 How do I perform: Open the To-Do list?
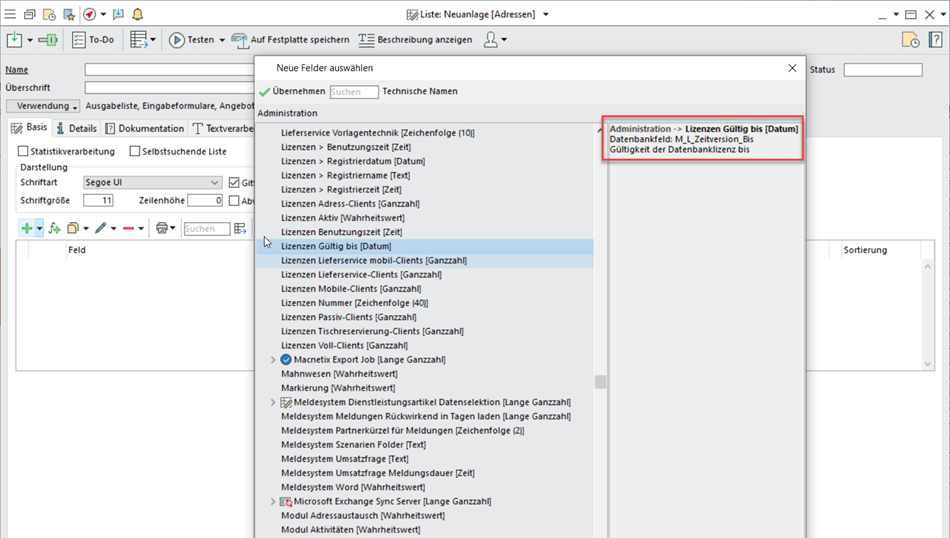tap(92, 40)
